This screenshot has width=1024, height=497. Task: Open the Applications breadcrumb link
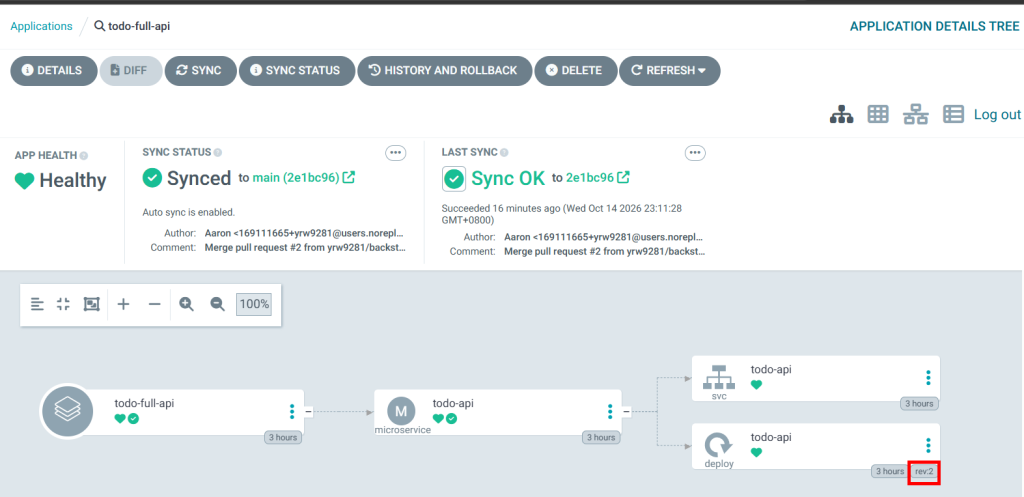(41, 26)
